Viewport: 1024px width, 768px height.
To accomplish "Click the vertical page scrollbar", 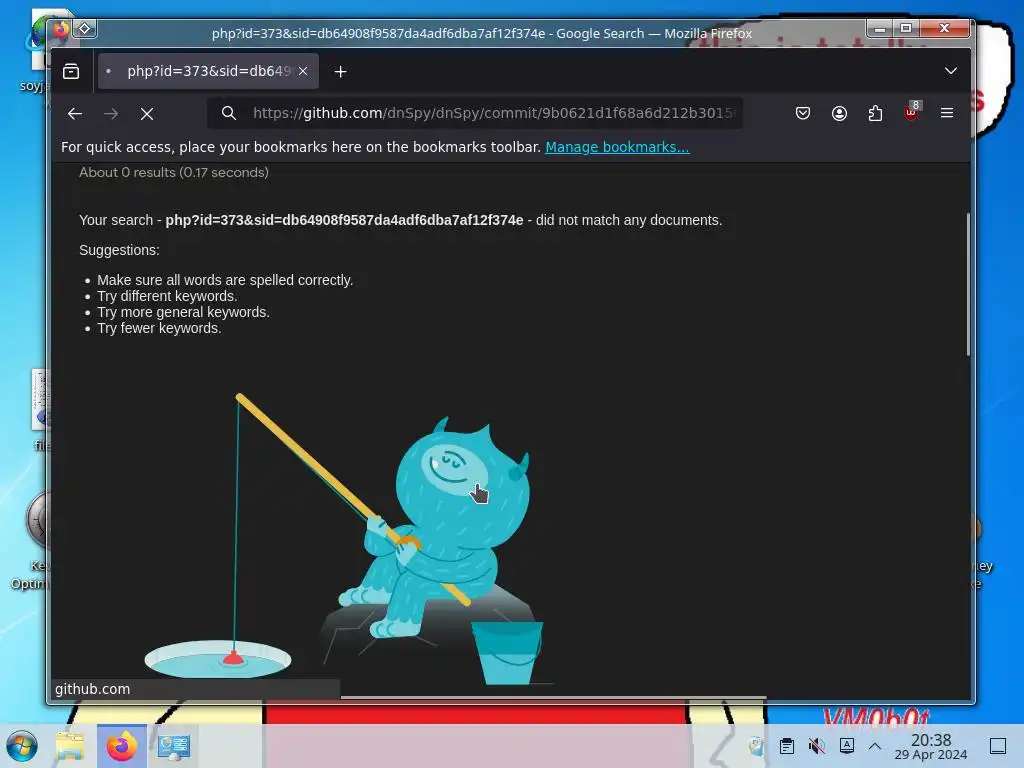I will pos(968,284).
